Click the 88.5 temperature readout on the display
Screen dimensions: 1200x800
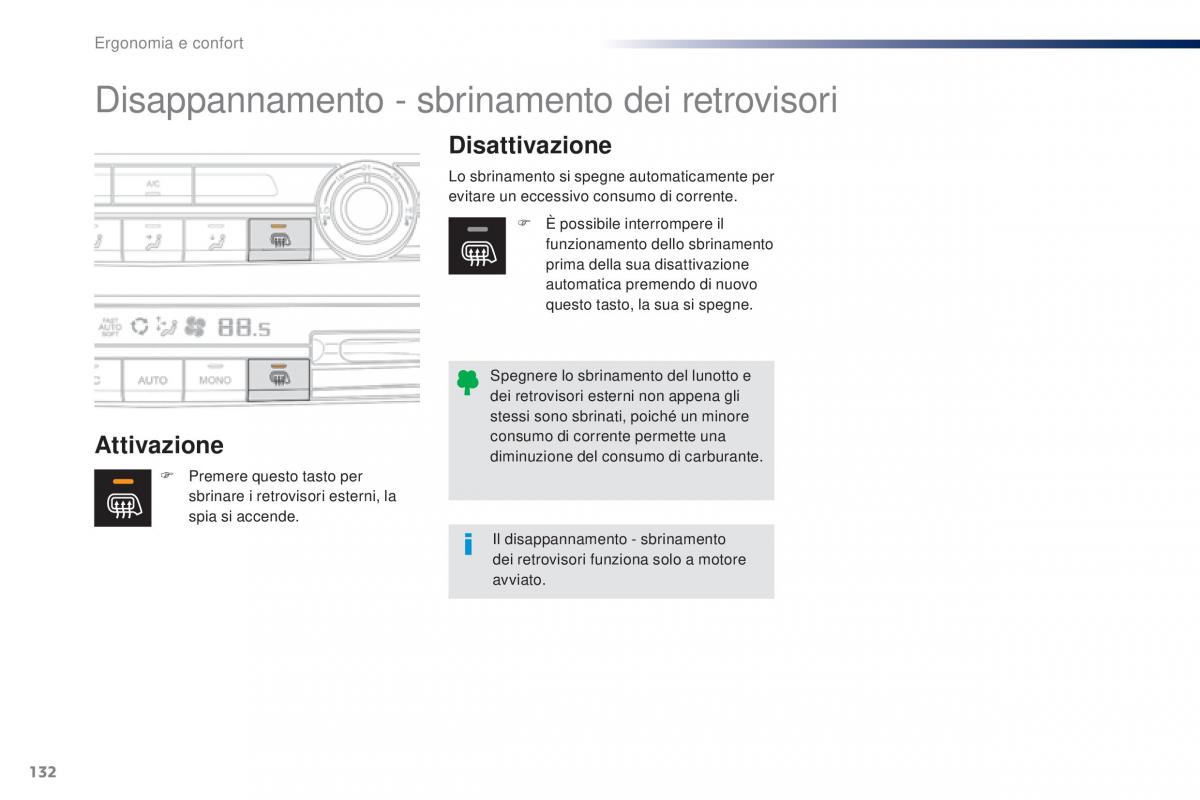click(243, 327)
